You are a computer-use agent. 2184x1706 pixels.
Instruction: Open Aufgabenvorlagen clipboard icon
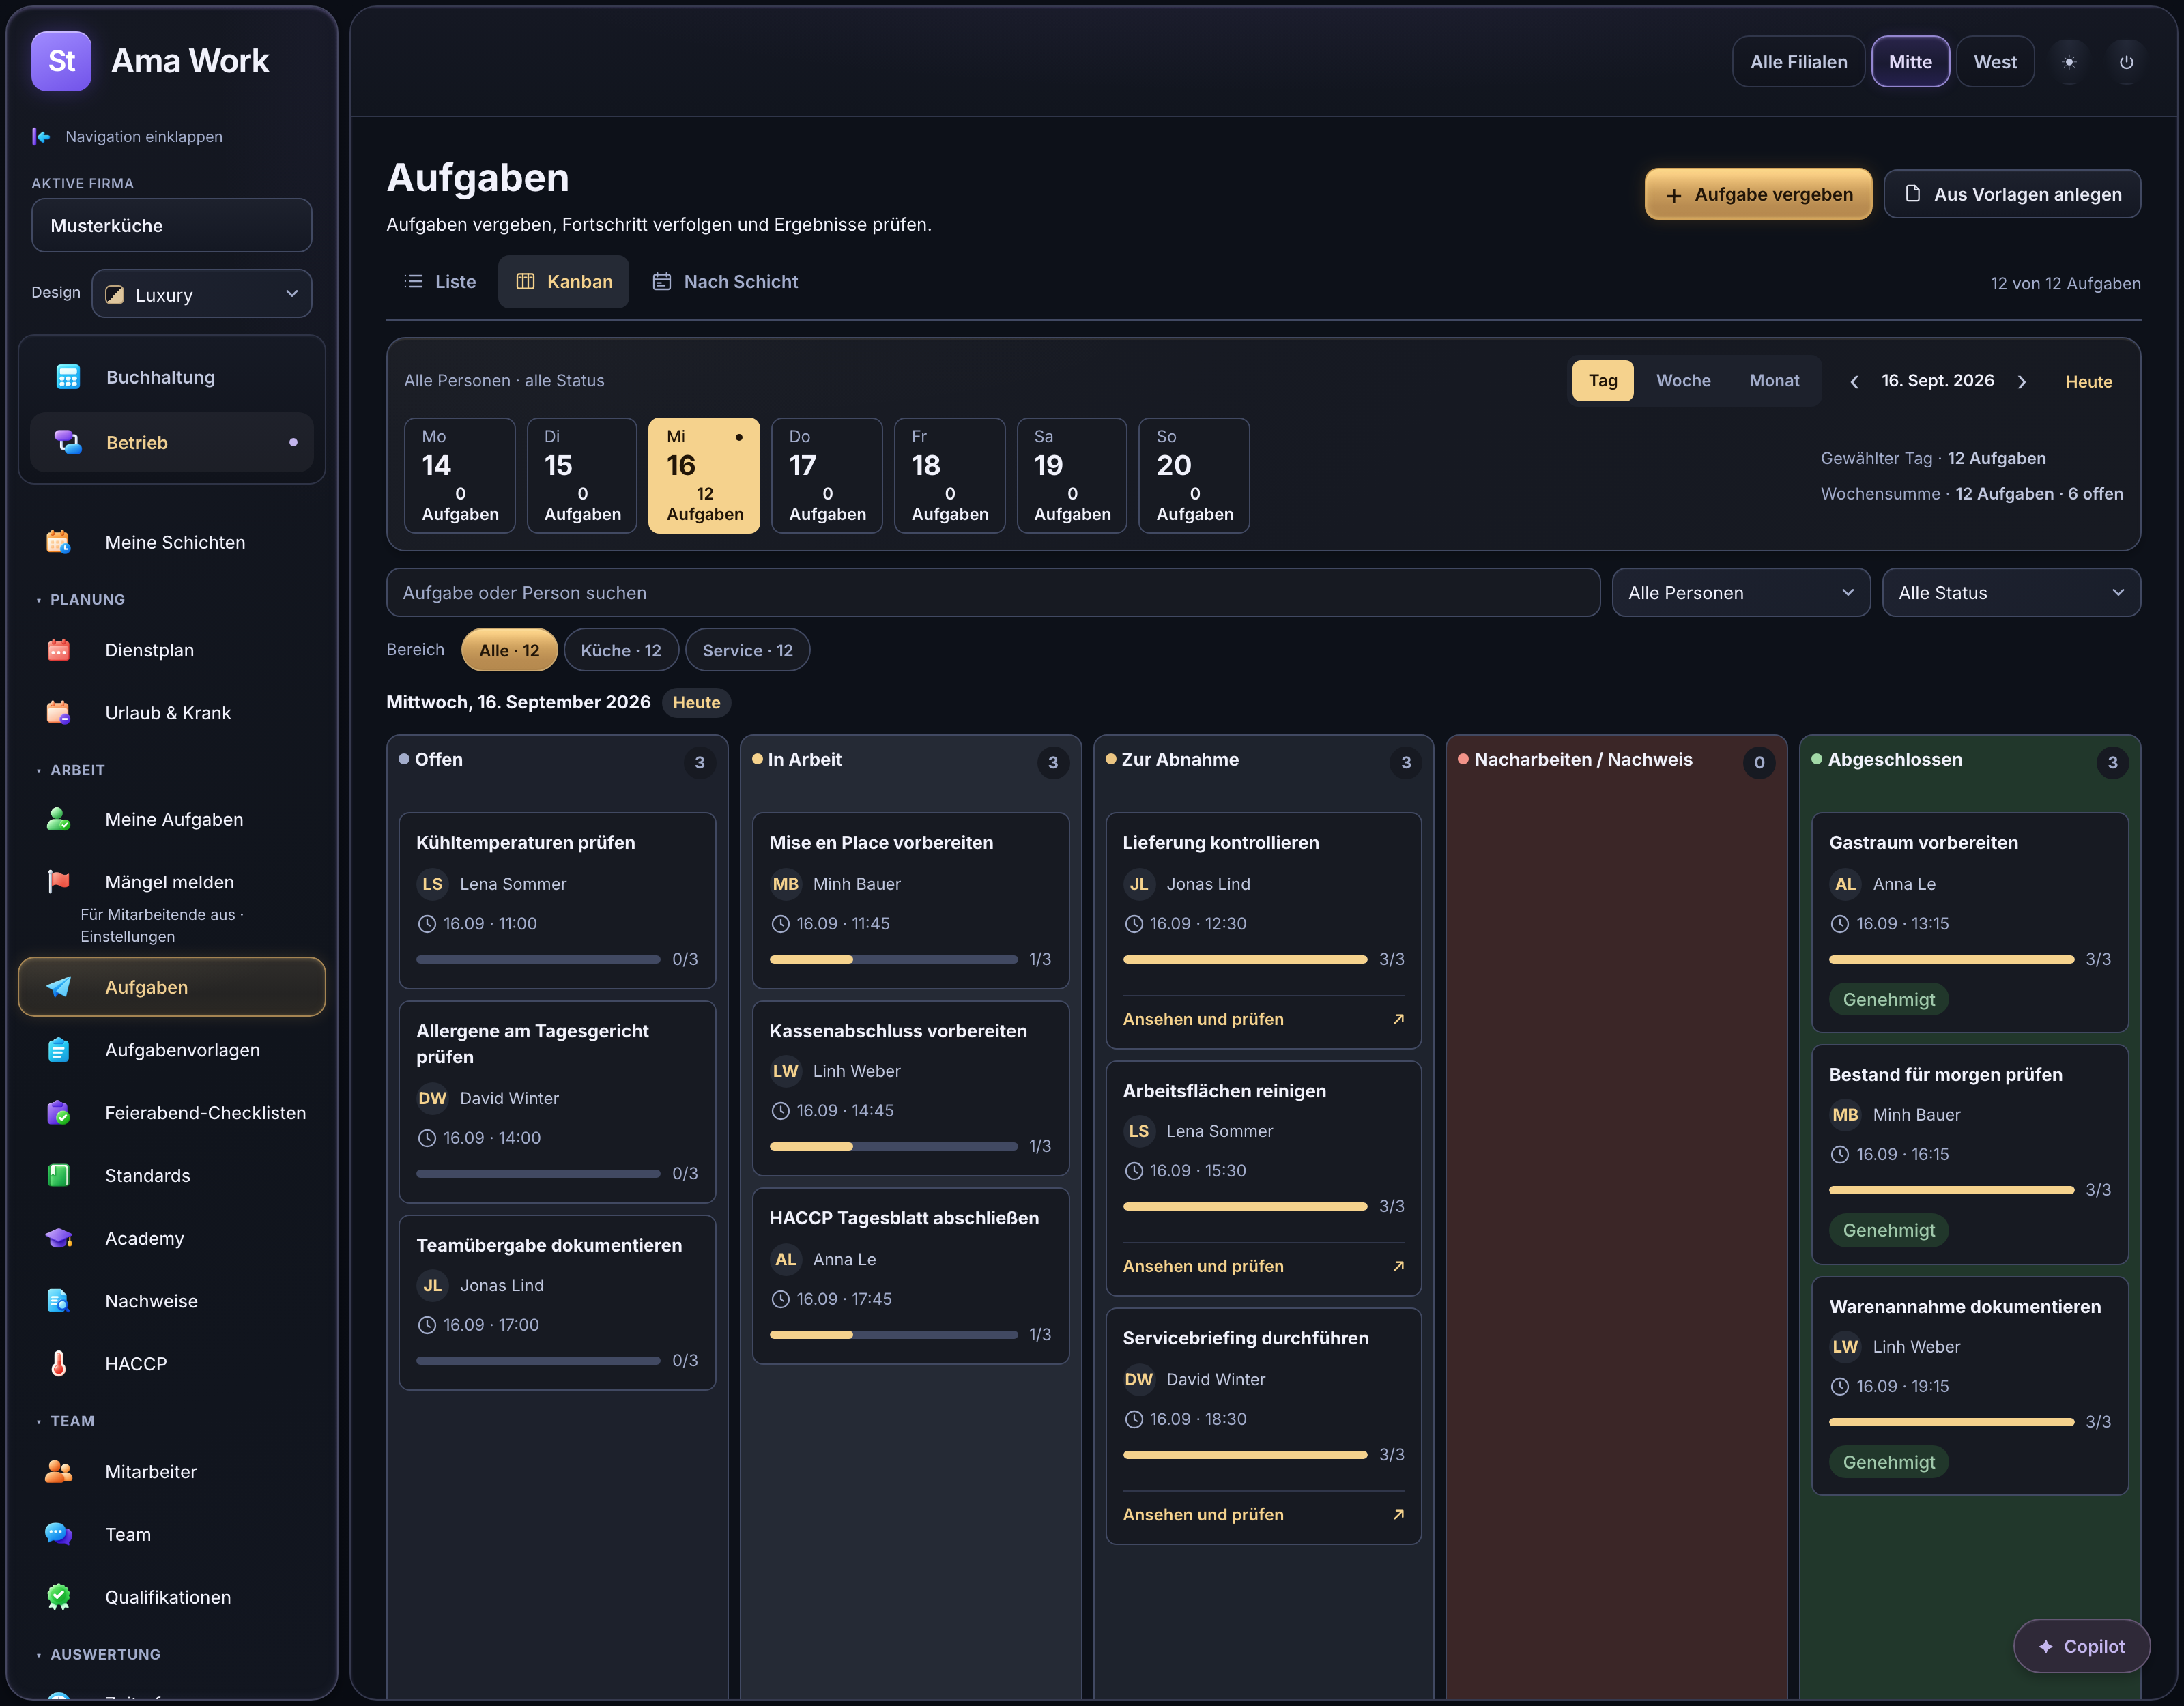[x=59, y=1050]
